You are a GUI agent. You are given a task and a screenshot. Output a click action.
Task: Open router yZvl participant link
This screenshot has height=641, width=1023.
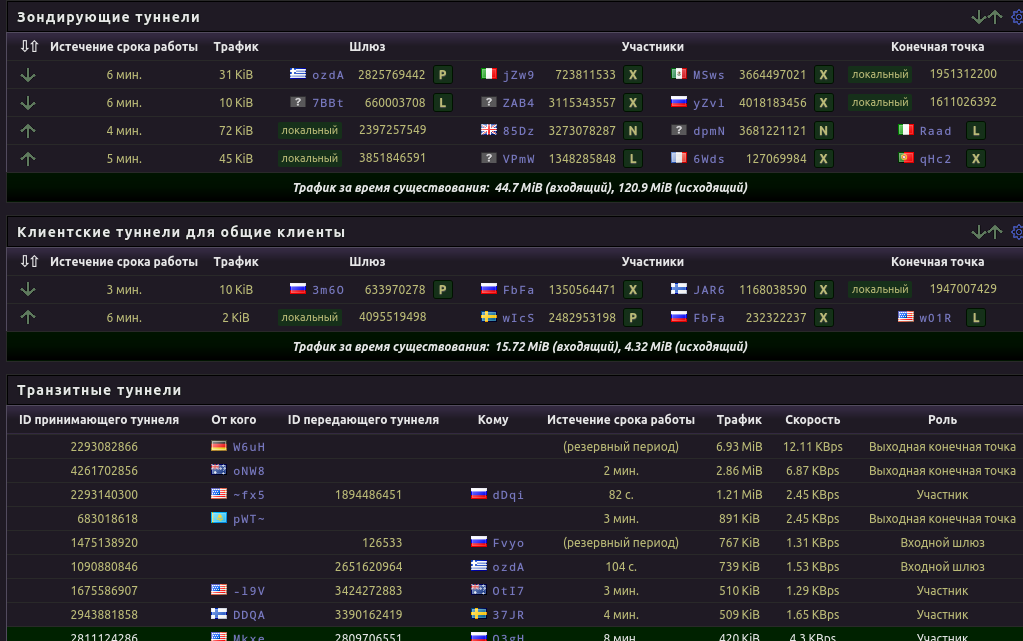709,103
